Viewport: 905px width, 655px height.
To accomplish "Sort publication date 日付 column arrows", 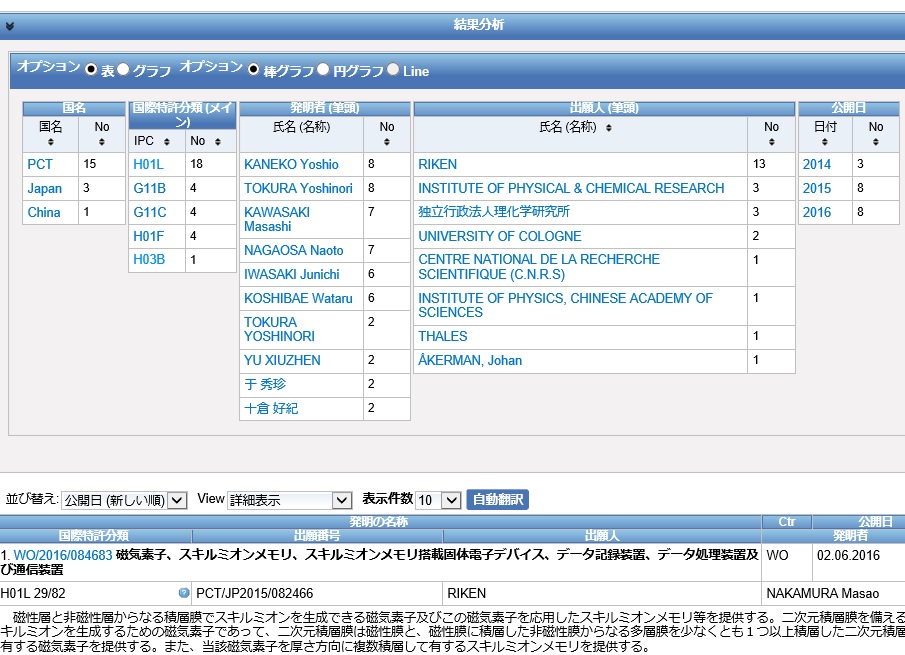I will tap(825, 142).
